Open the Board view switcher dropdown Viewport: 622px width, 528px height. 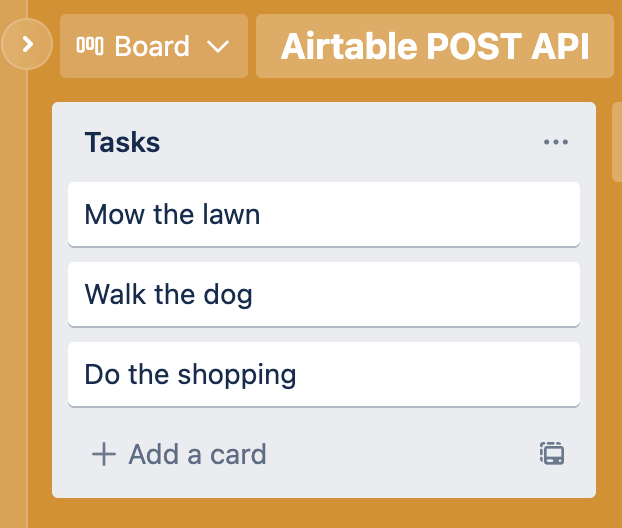point(154,46)
